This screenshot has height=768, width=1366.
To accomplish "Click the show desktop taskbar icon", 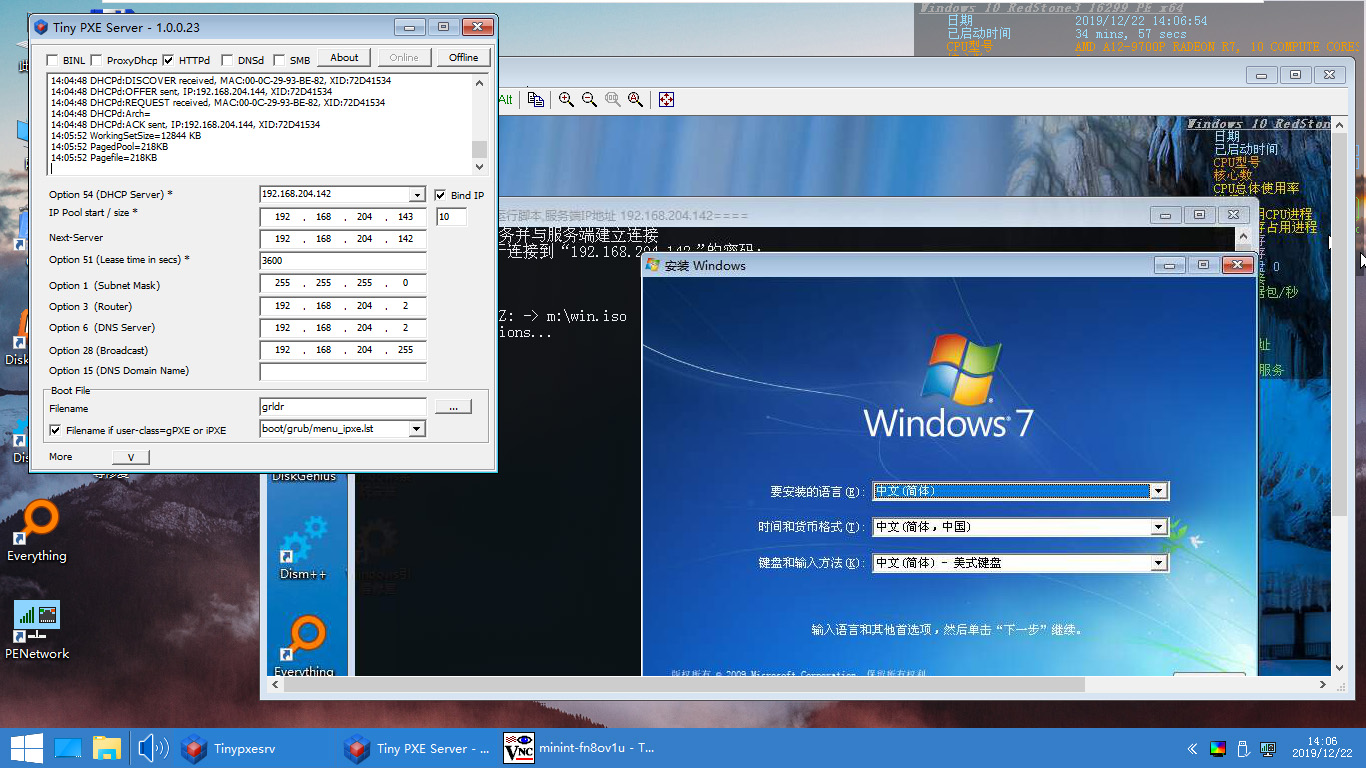I will pos(68,748).
